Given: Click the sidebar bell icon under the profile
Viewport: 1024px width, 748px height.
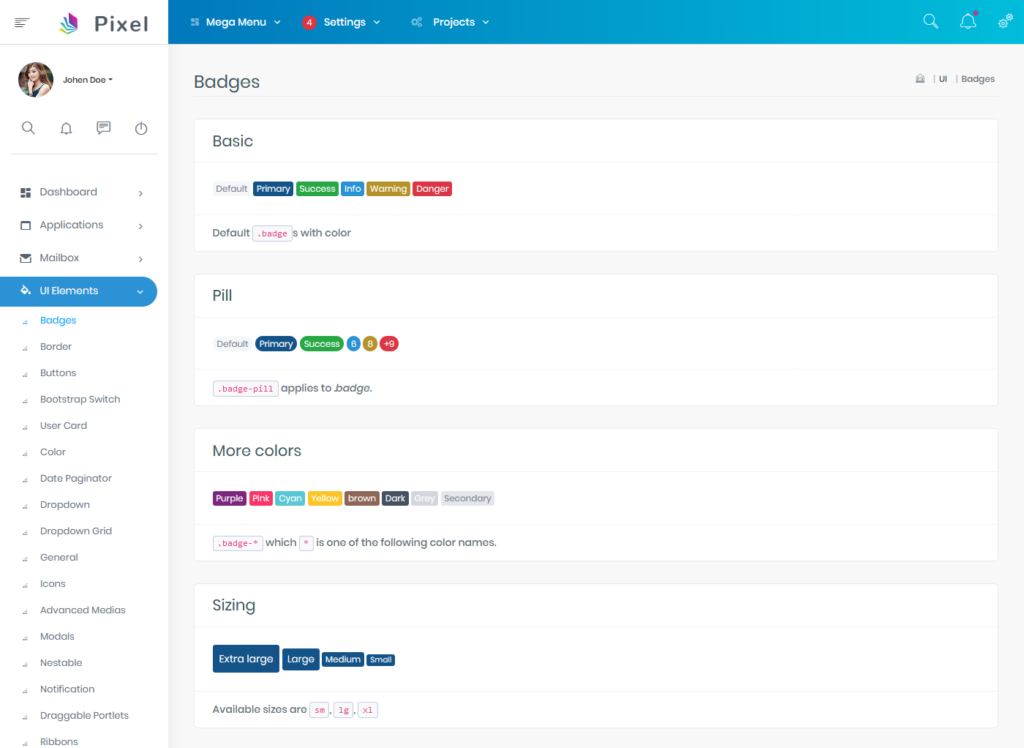Looking at the screenshot, I should tap(66, 128).
